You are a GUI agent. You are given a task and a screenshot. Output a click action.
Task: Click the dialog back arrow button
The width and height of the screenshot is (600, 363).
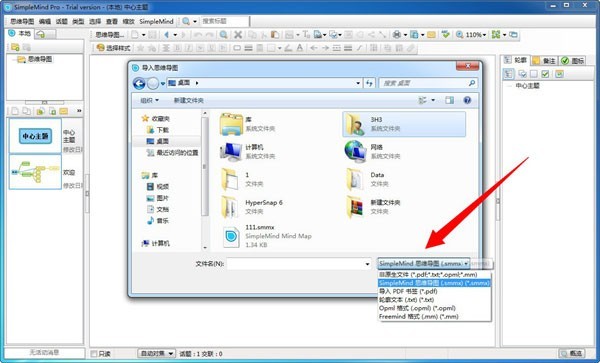coord(139,83)
